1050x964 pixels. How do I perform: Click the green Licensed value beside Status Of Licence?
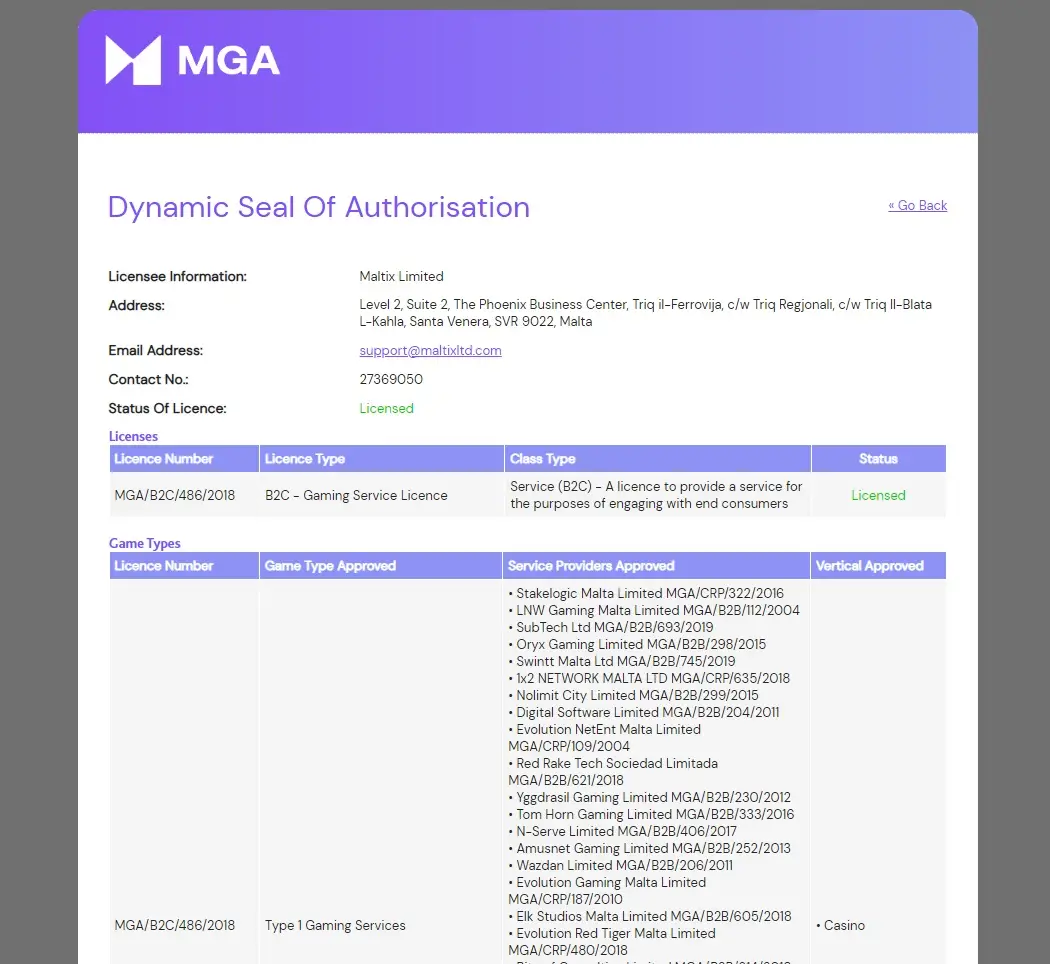coord(386,408)
